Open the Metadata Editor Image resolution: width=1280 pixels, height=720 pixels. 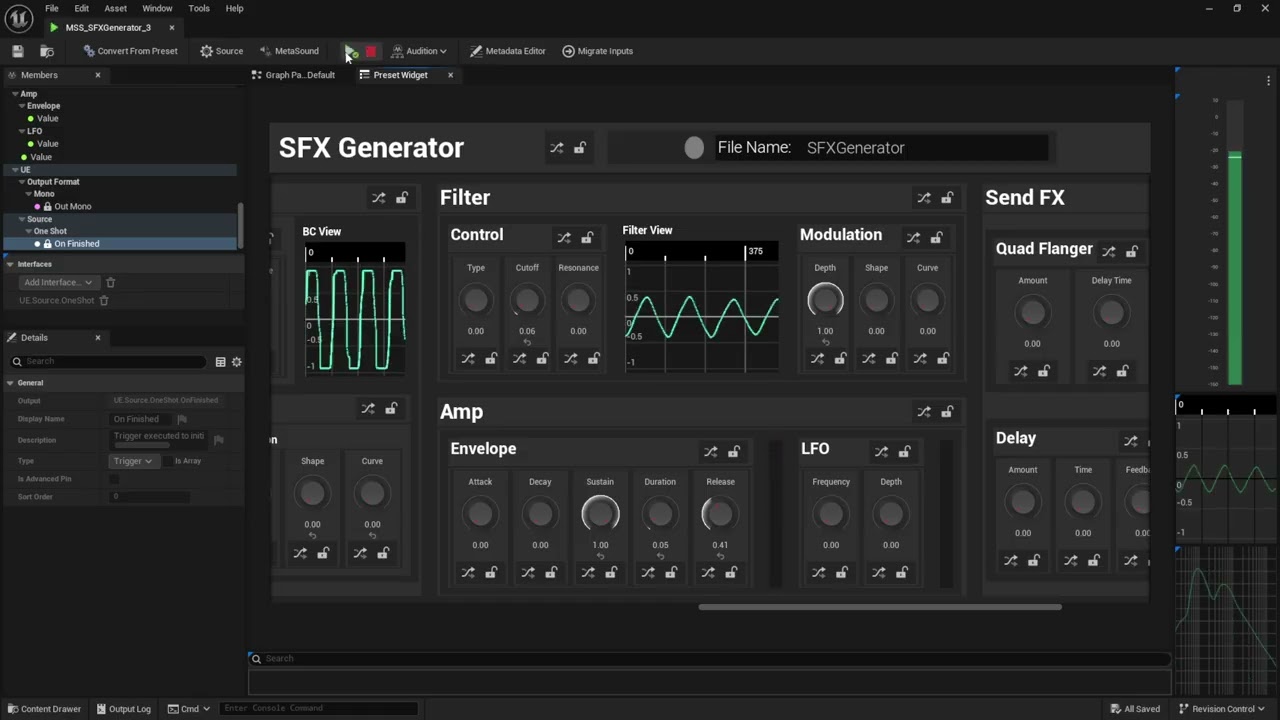click(508, 51)
